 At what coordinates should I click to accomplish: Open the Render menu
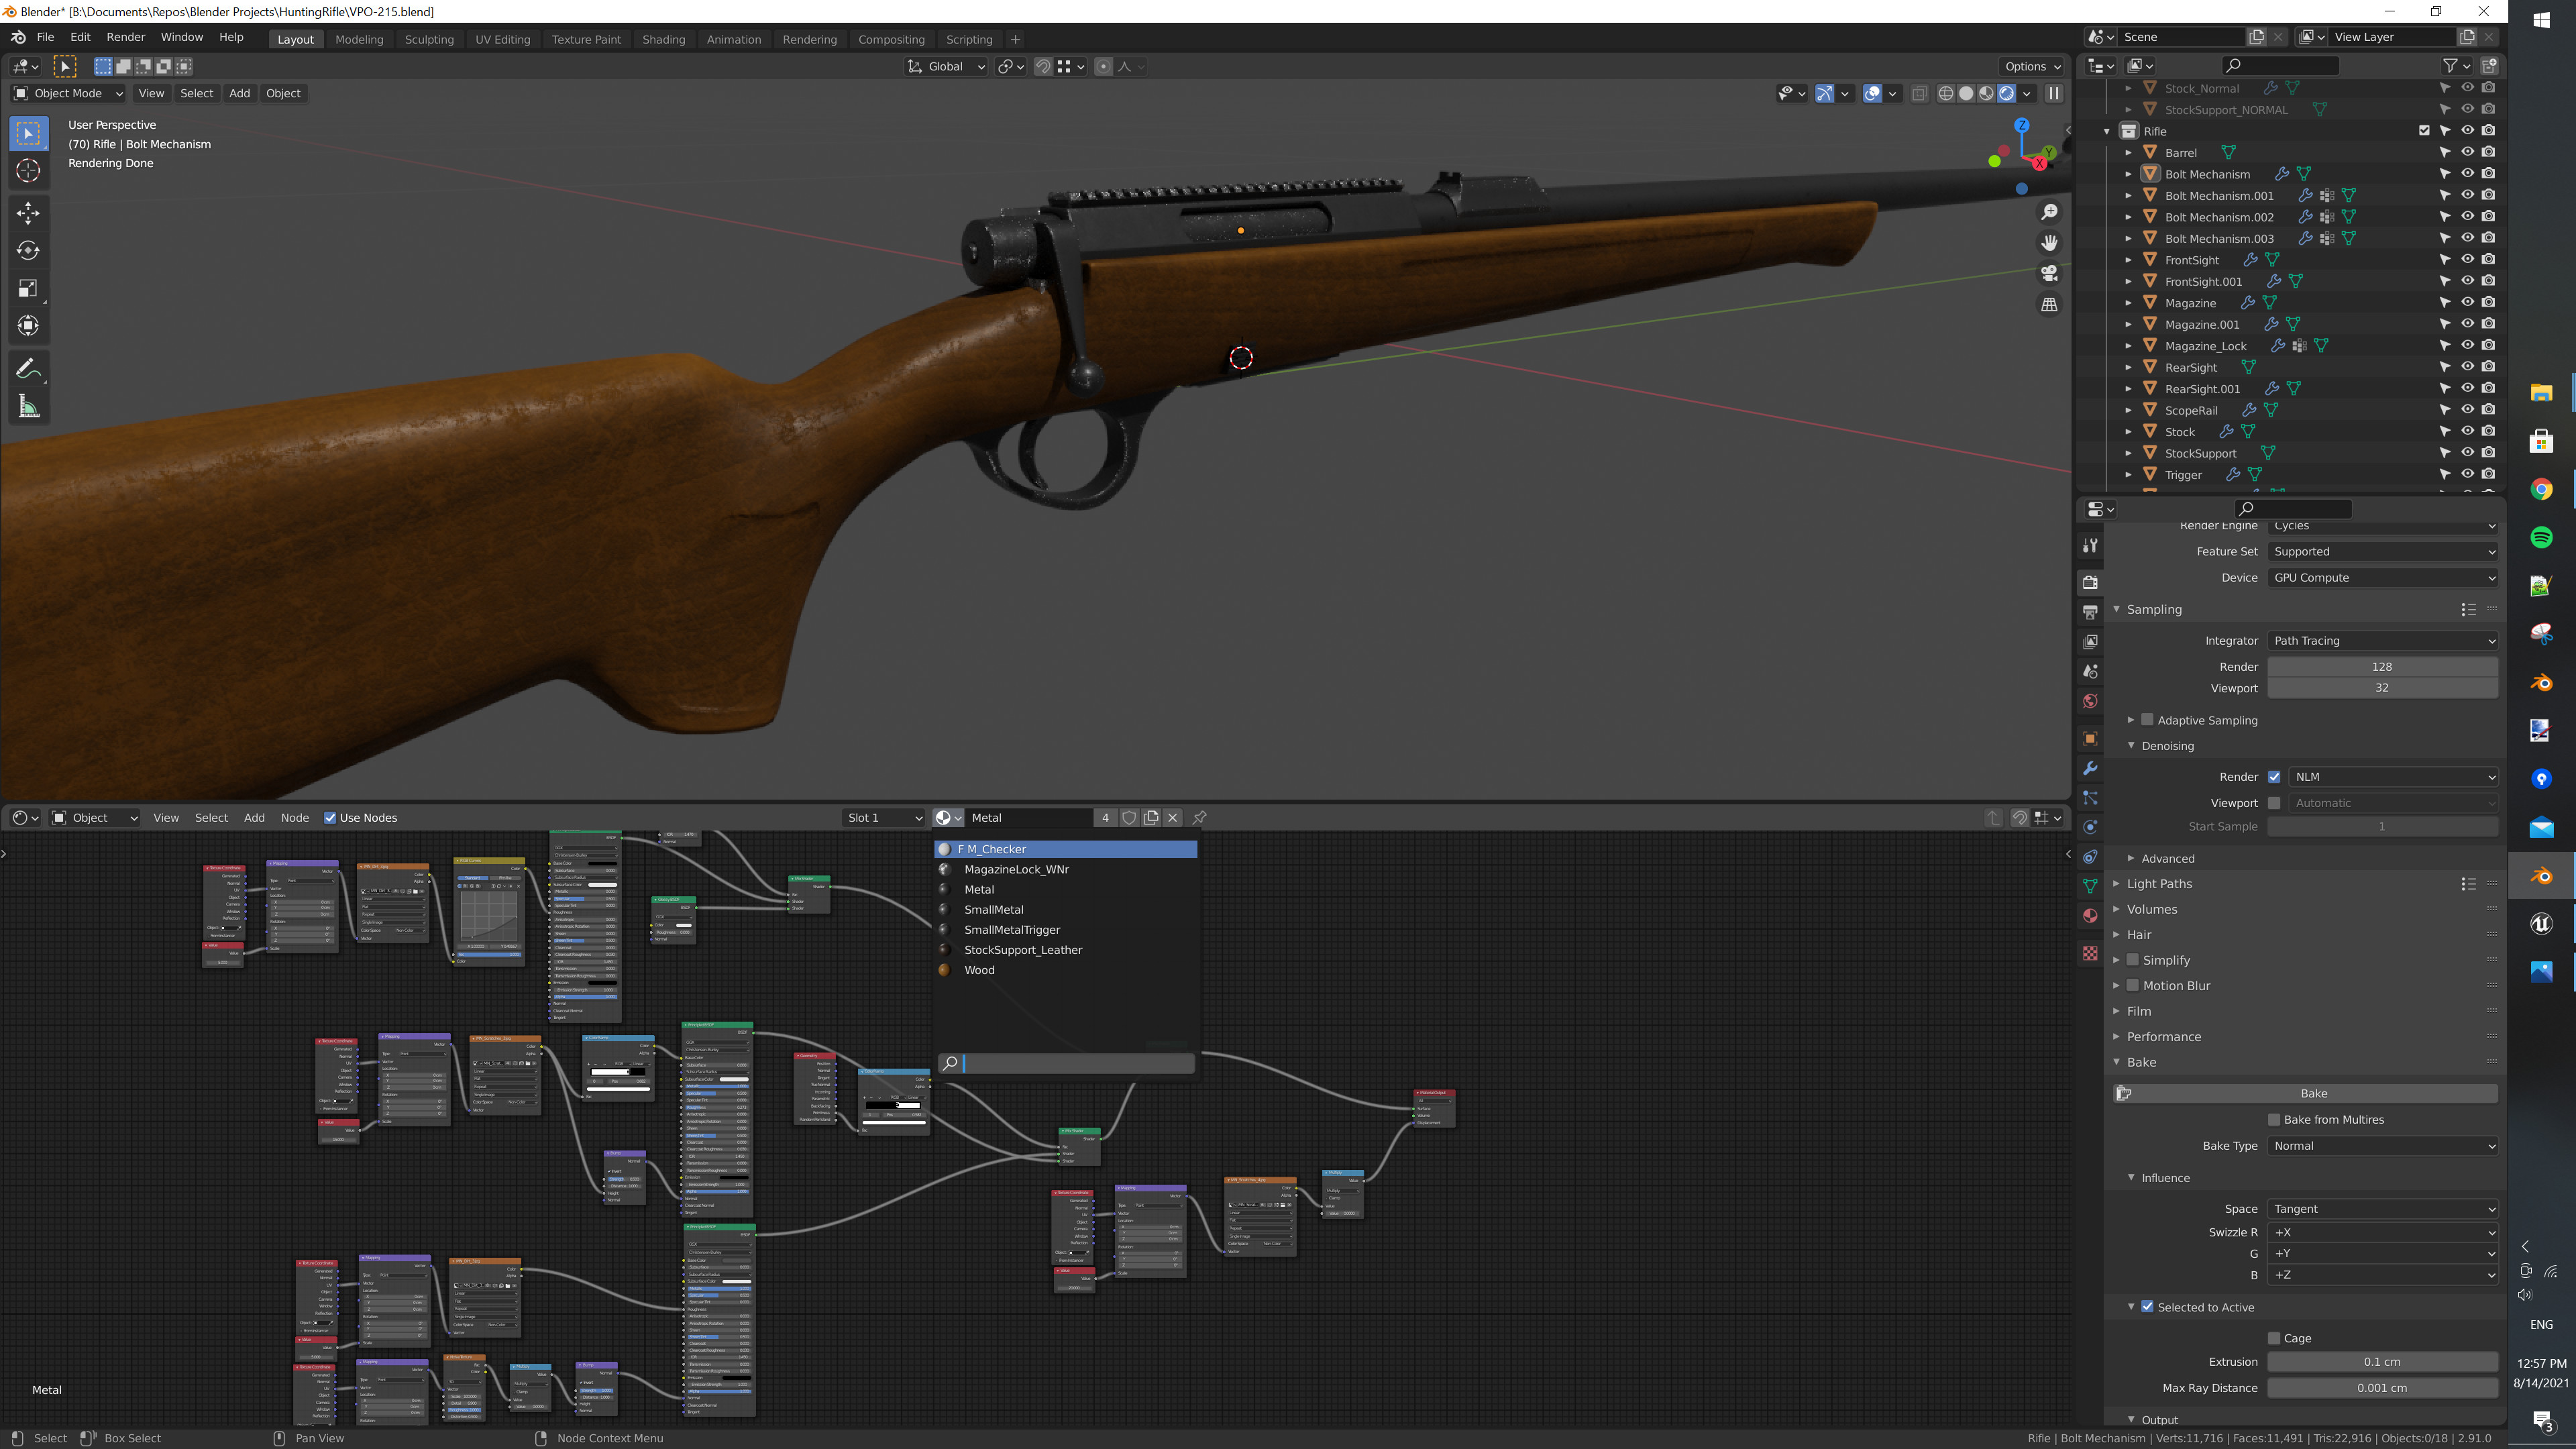coord(126,37)
